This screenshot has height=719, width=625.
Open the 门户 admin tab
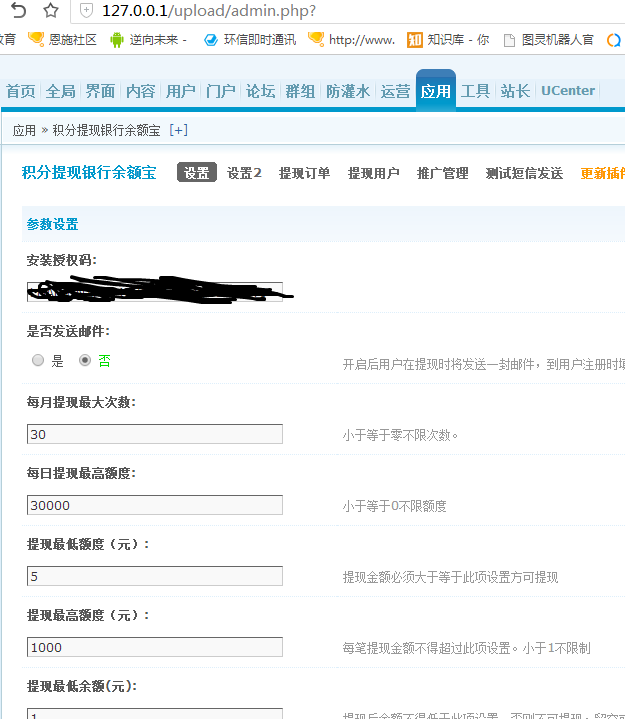tap(221, 91)
